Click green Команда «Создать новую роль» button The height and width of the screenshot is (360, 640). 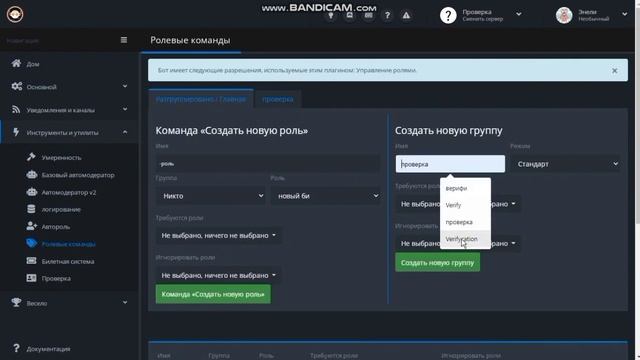tap(213, 294)
